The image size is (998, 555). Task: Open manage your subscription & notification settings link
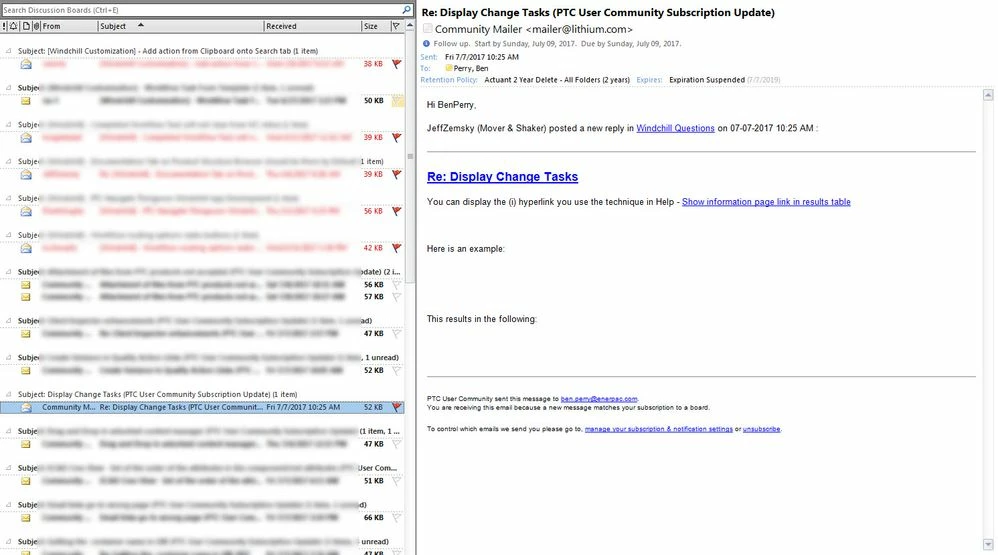click(x=658, y=429)
